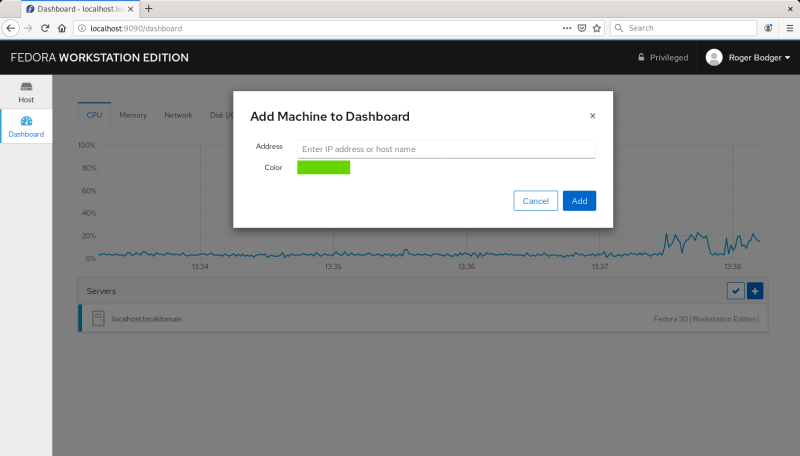The width and height of the screenshot is (800, 456).
Task: Click the Servers edit checkmark button
Action: [x=735, y=291]
